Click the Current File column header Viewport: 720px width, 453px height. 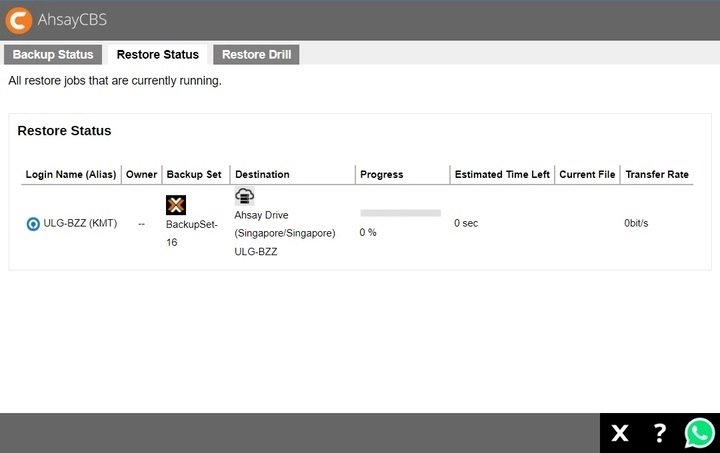587,174
